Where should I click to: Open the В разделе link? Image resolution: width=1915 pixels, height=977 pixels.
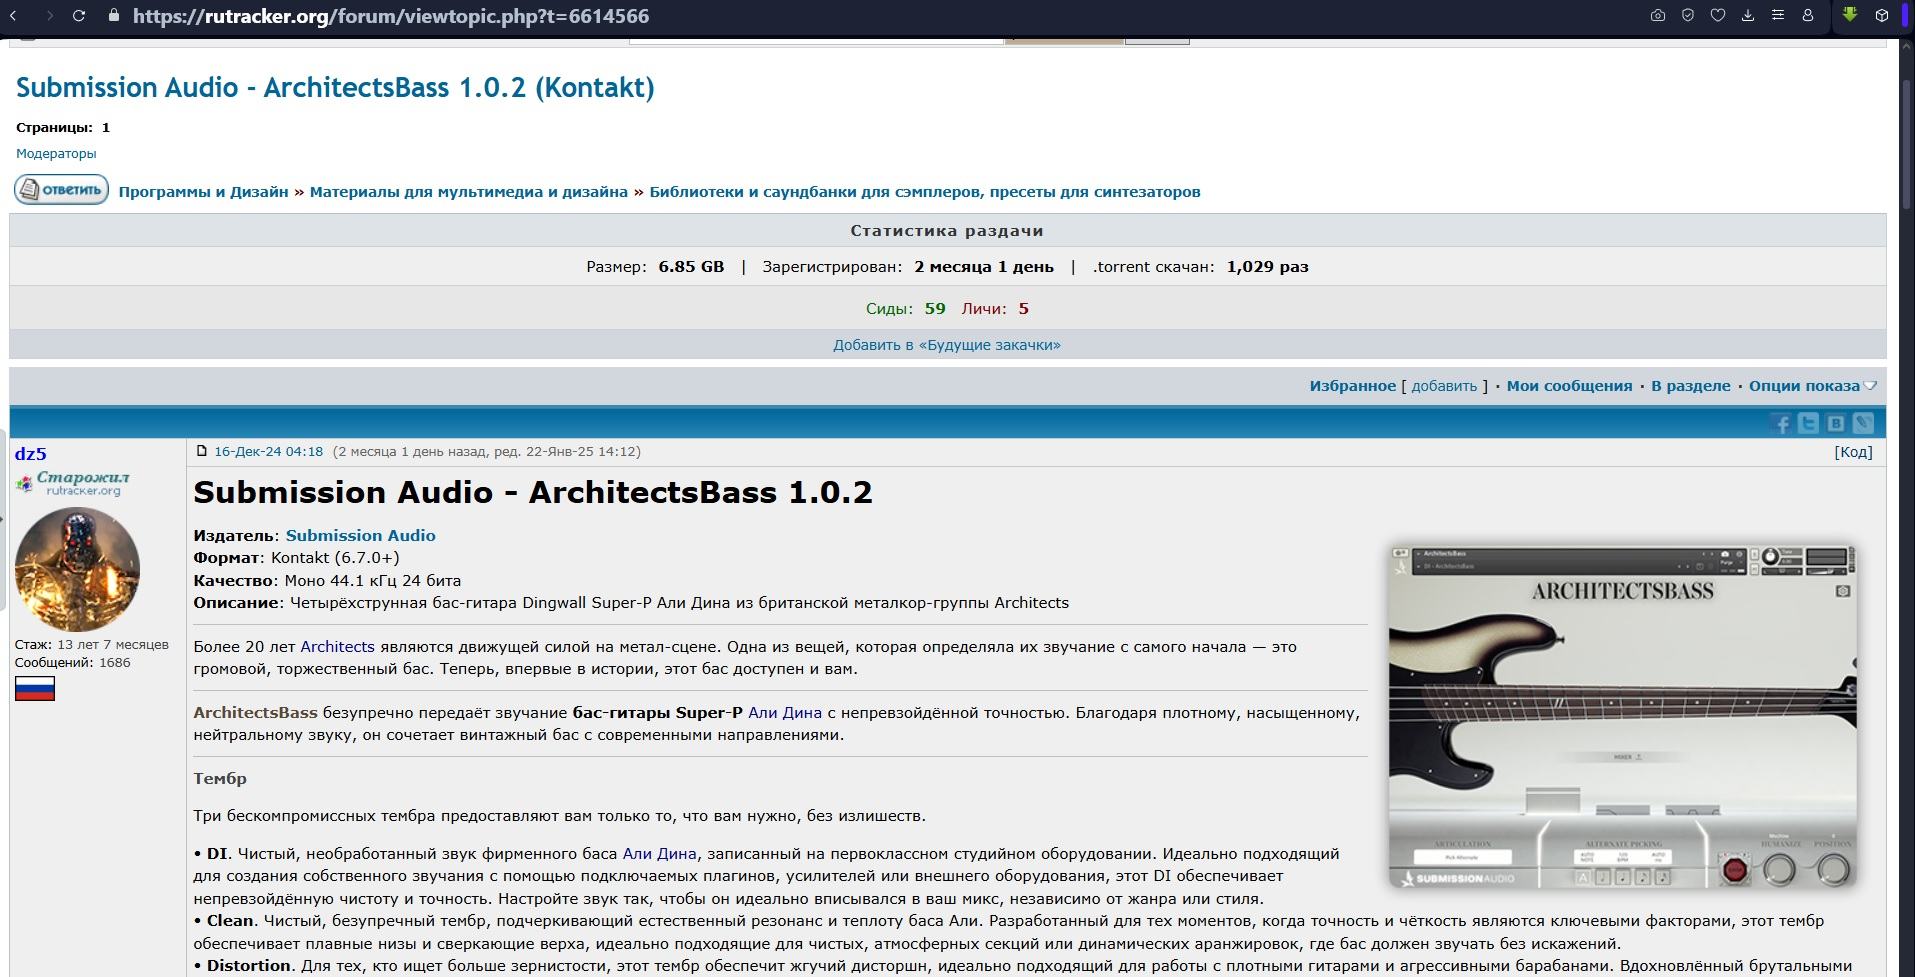1690,386
